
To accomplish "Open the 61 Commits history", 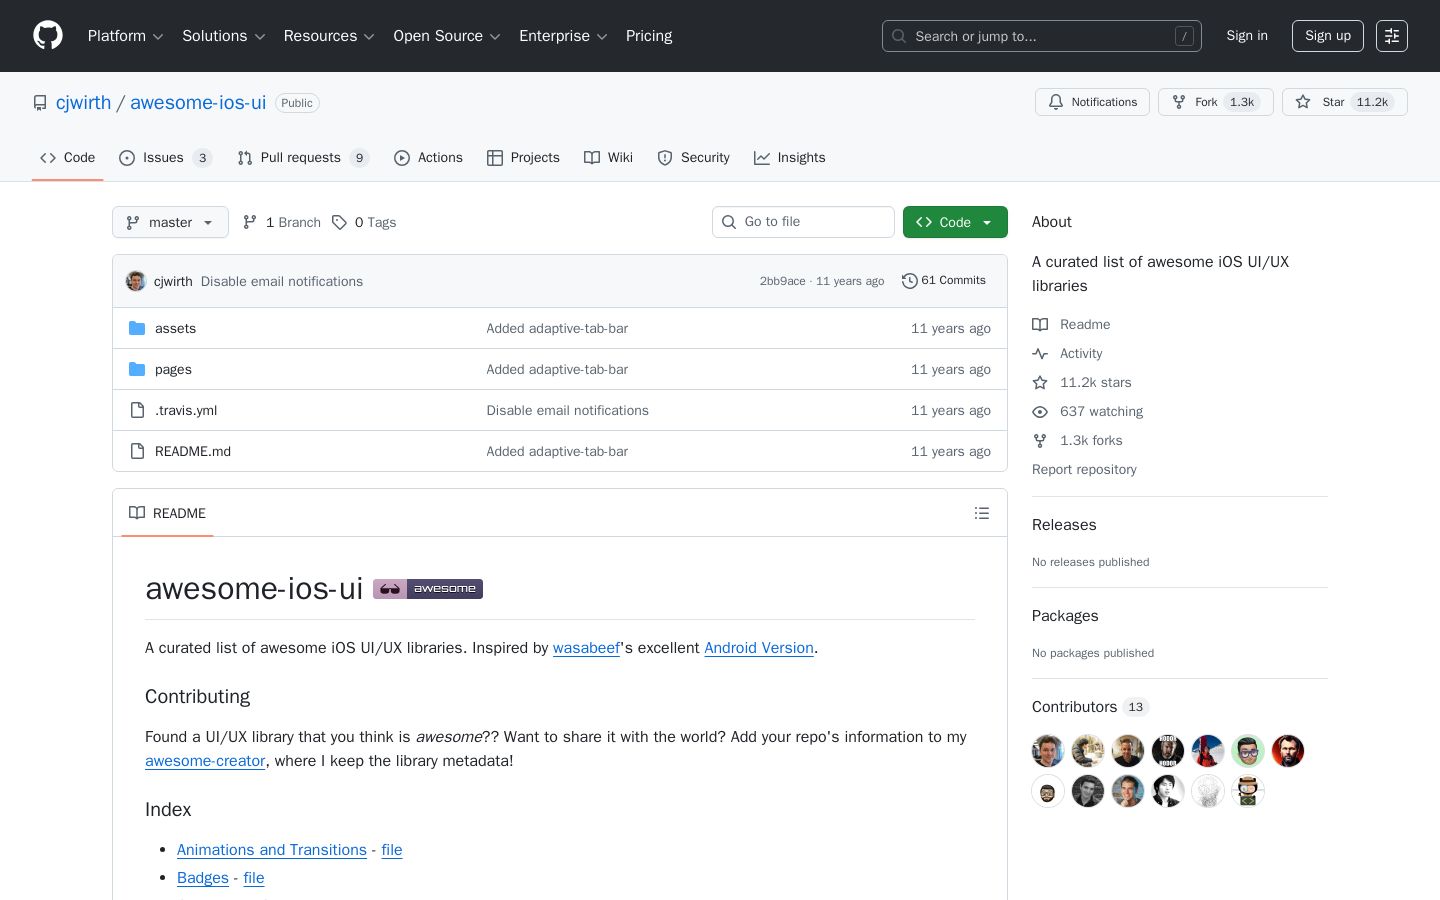I will pos(944,281).
